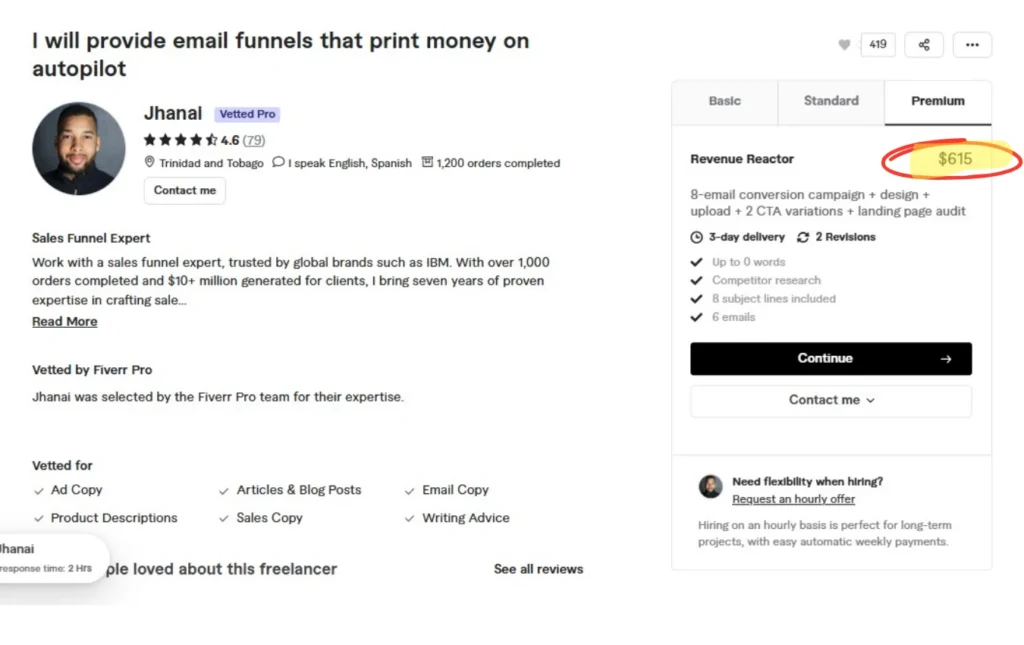Open See all reviews link

click(538, 569)
